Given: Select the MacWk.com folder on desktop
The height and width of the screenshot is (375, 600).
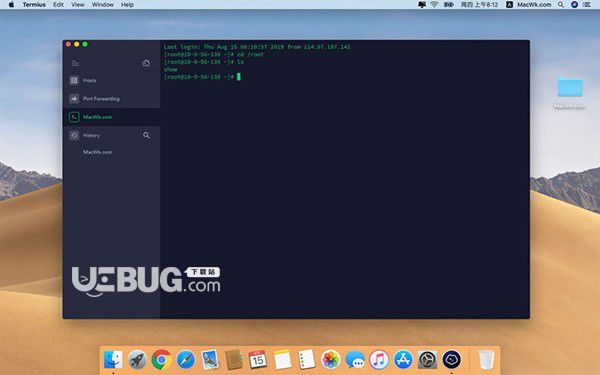Looking at the screenshot, I should tap(570, 93).
